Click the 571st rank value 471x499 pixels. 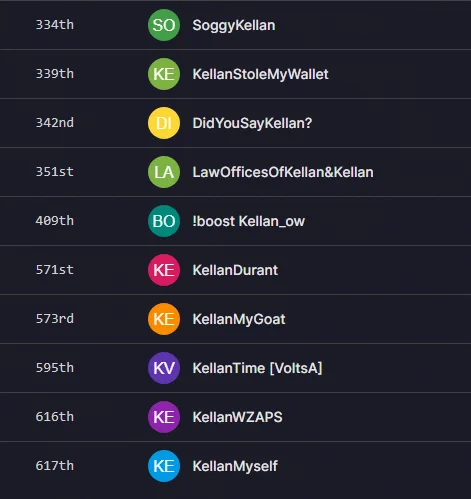point(55,270)
